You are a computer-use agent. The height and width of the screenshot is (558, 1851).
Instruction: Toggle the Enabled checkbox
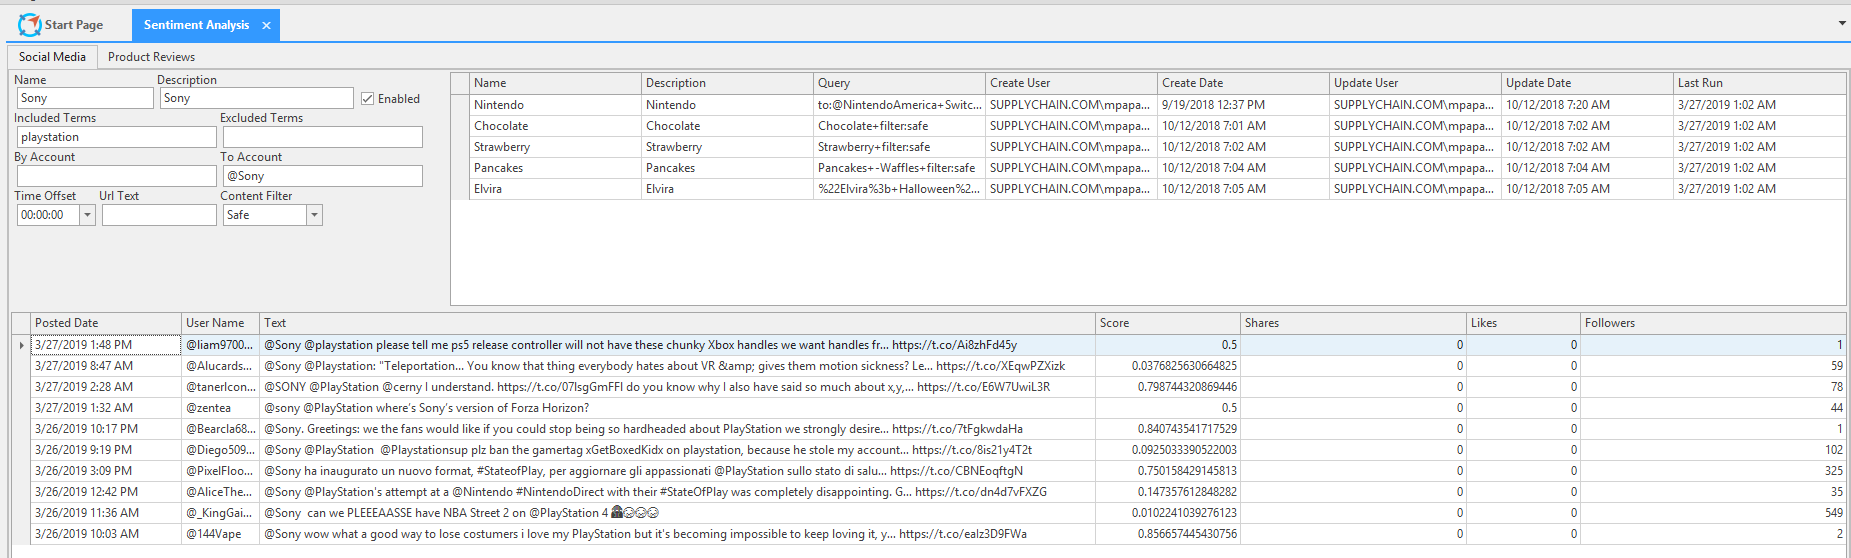[367, 98]
